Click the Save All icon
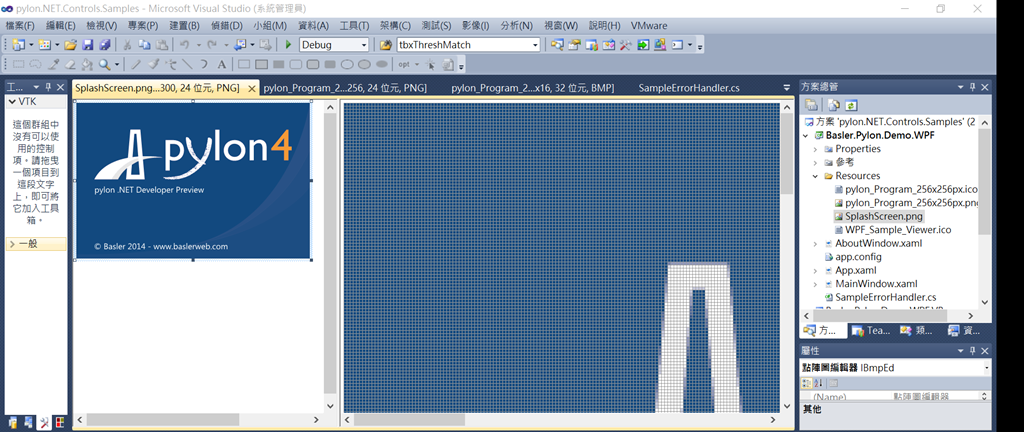The height and width of the screenshot is (432, 1024). (x=104, y=45)
